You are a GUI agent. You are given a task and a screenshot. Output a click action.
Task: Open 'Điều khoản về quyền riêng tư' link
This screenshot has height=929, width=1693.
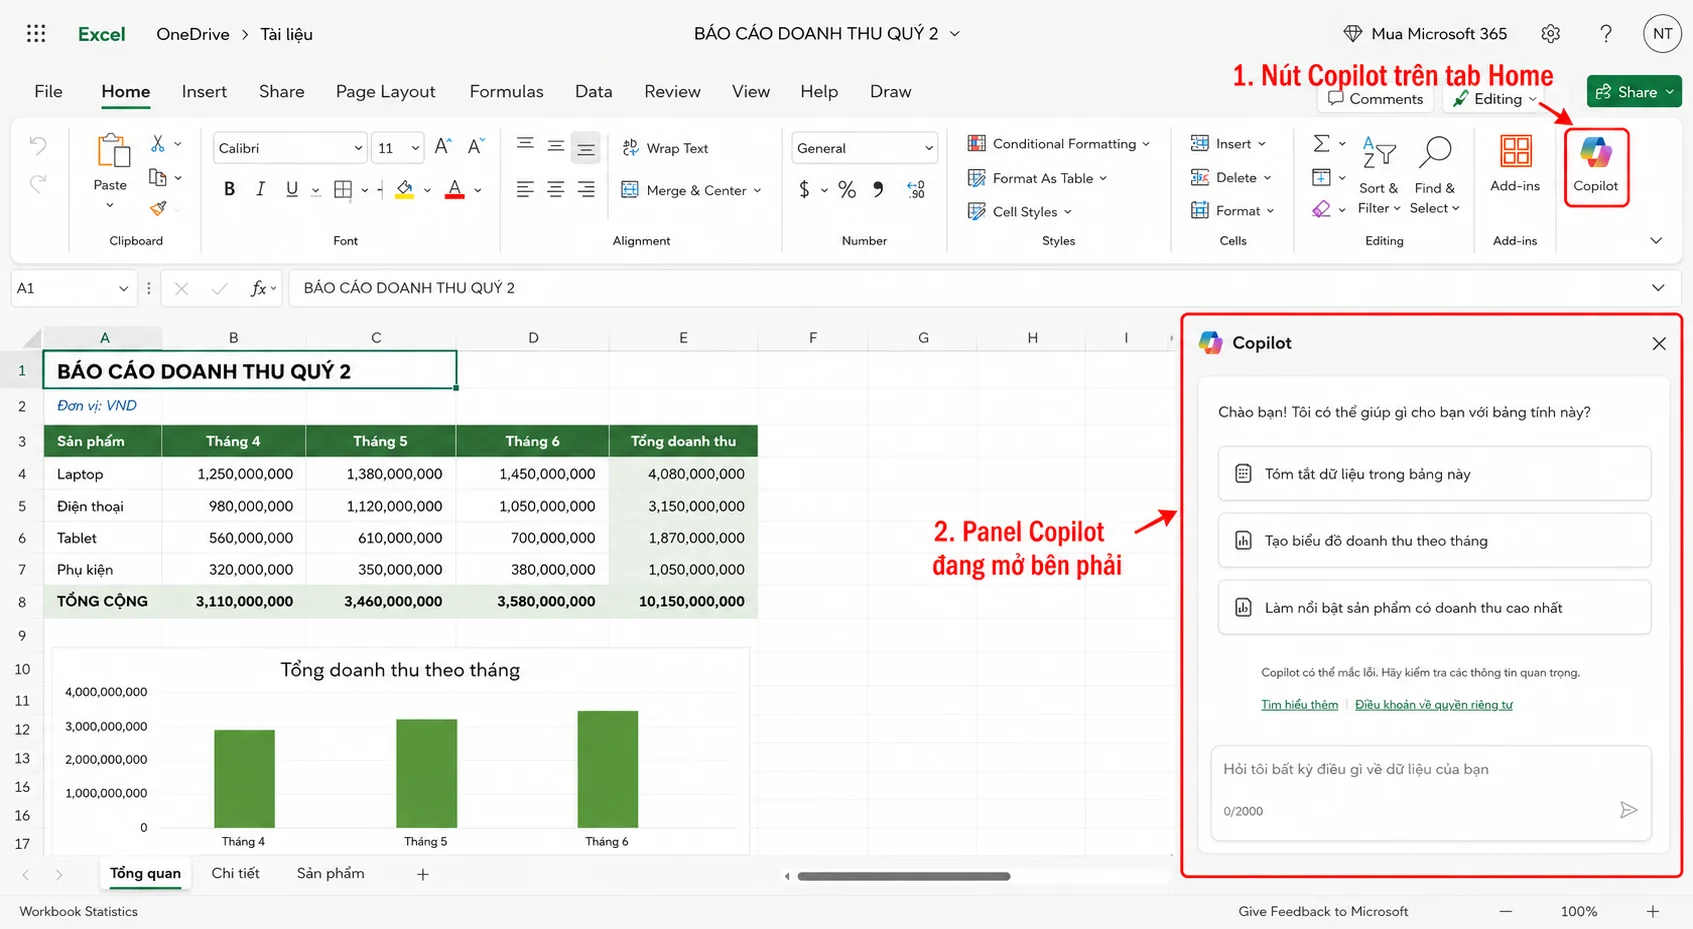click(1433, 705)
